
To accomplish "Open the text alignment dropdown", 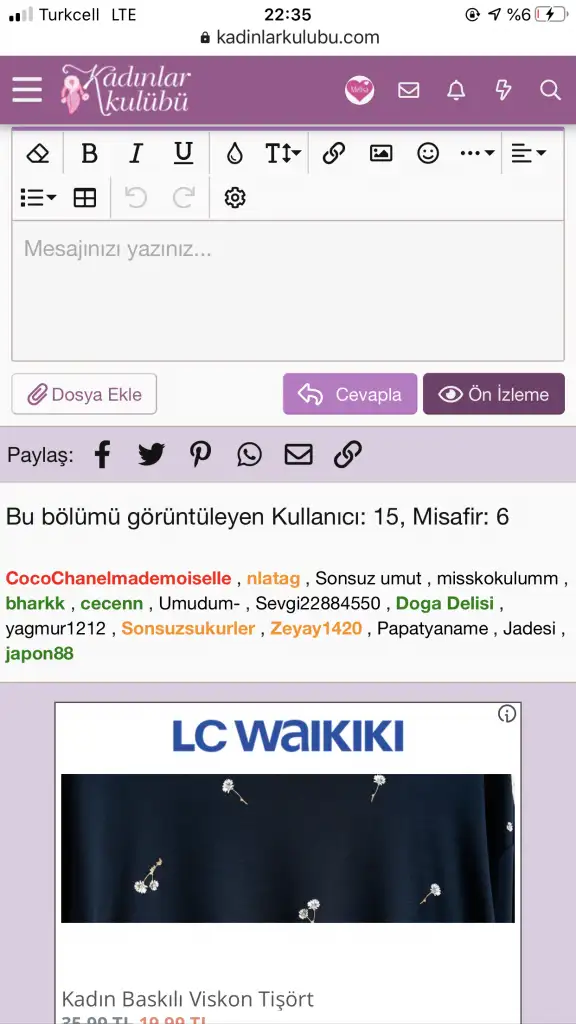I will pos(528,153).
